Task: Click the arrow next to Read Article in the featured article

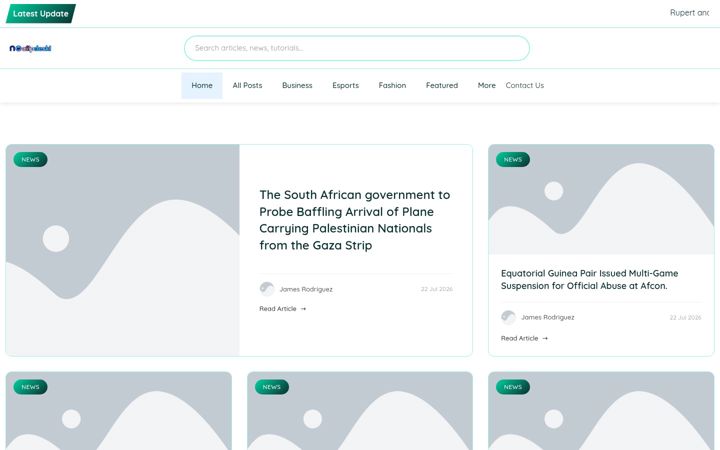Action: [x=303, y=309]
